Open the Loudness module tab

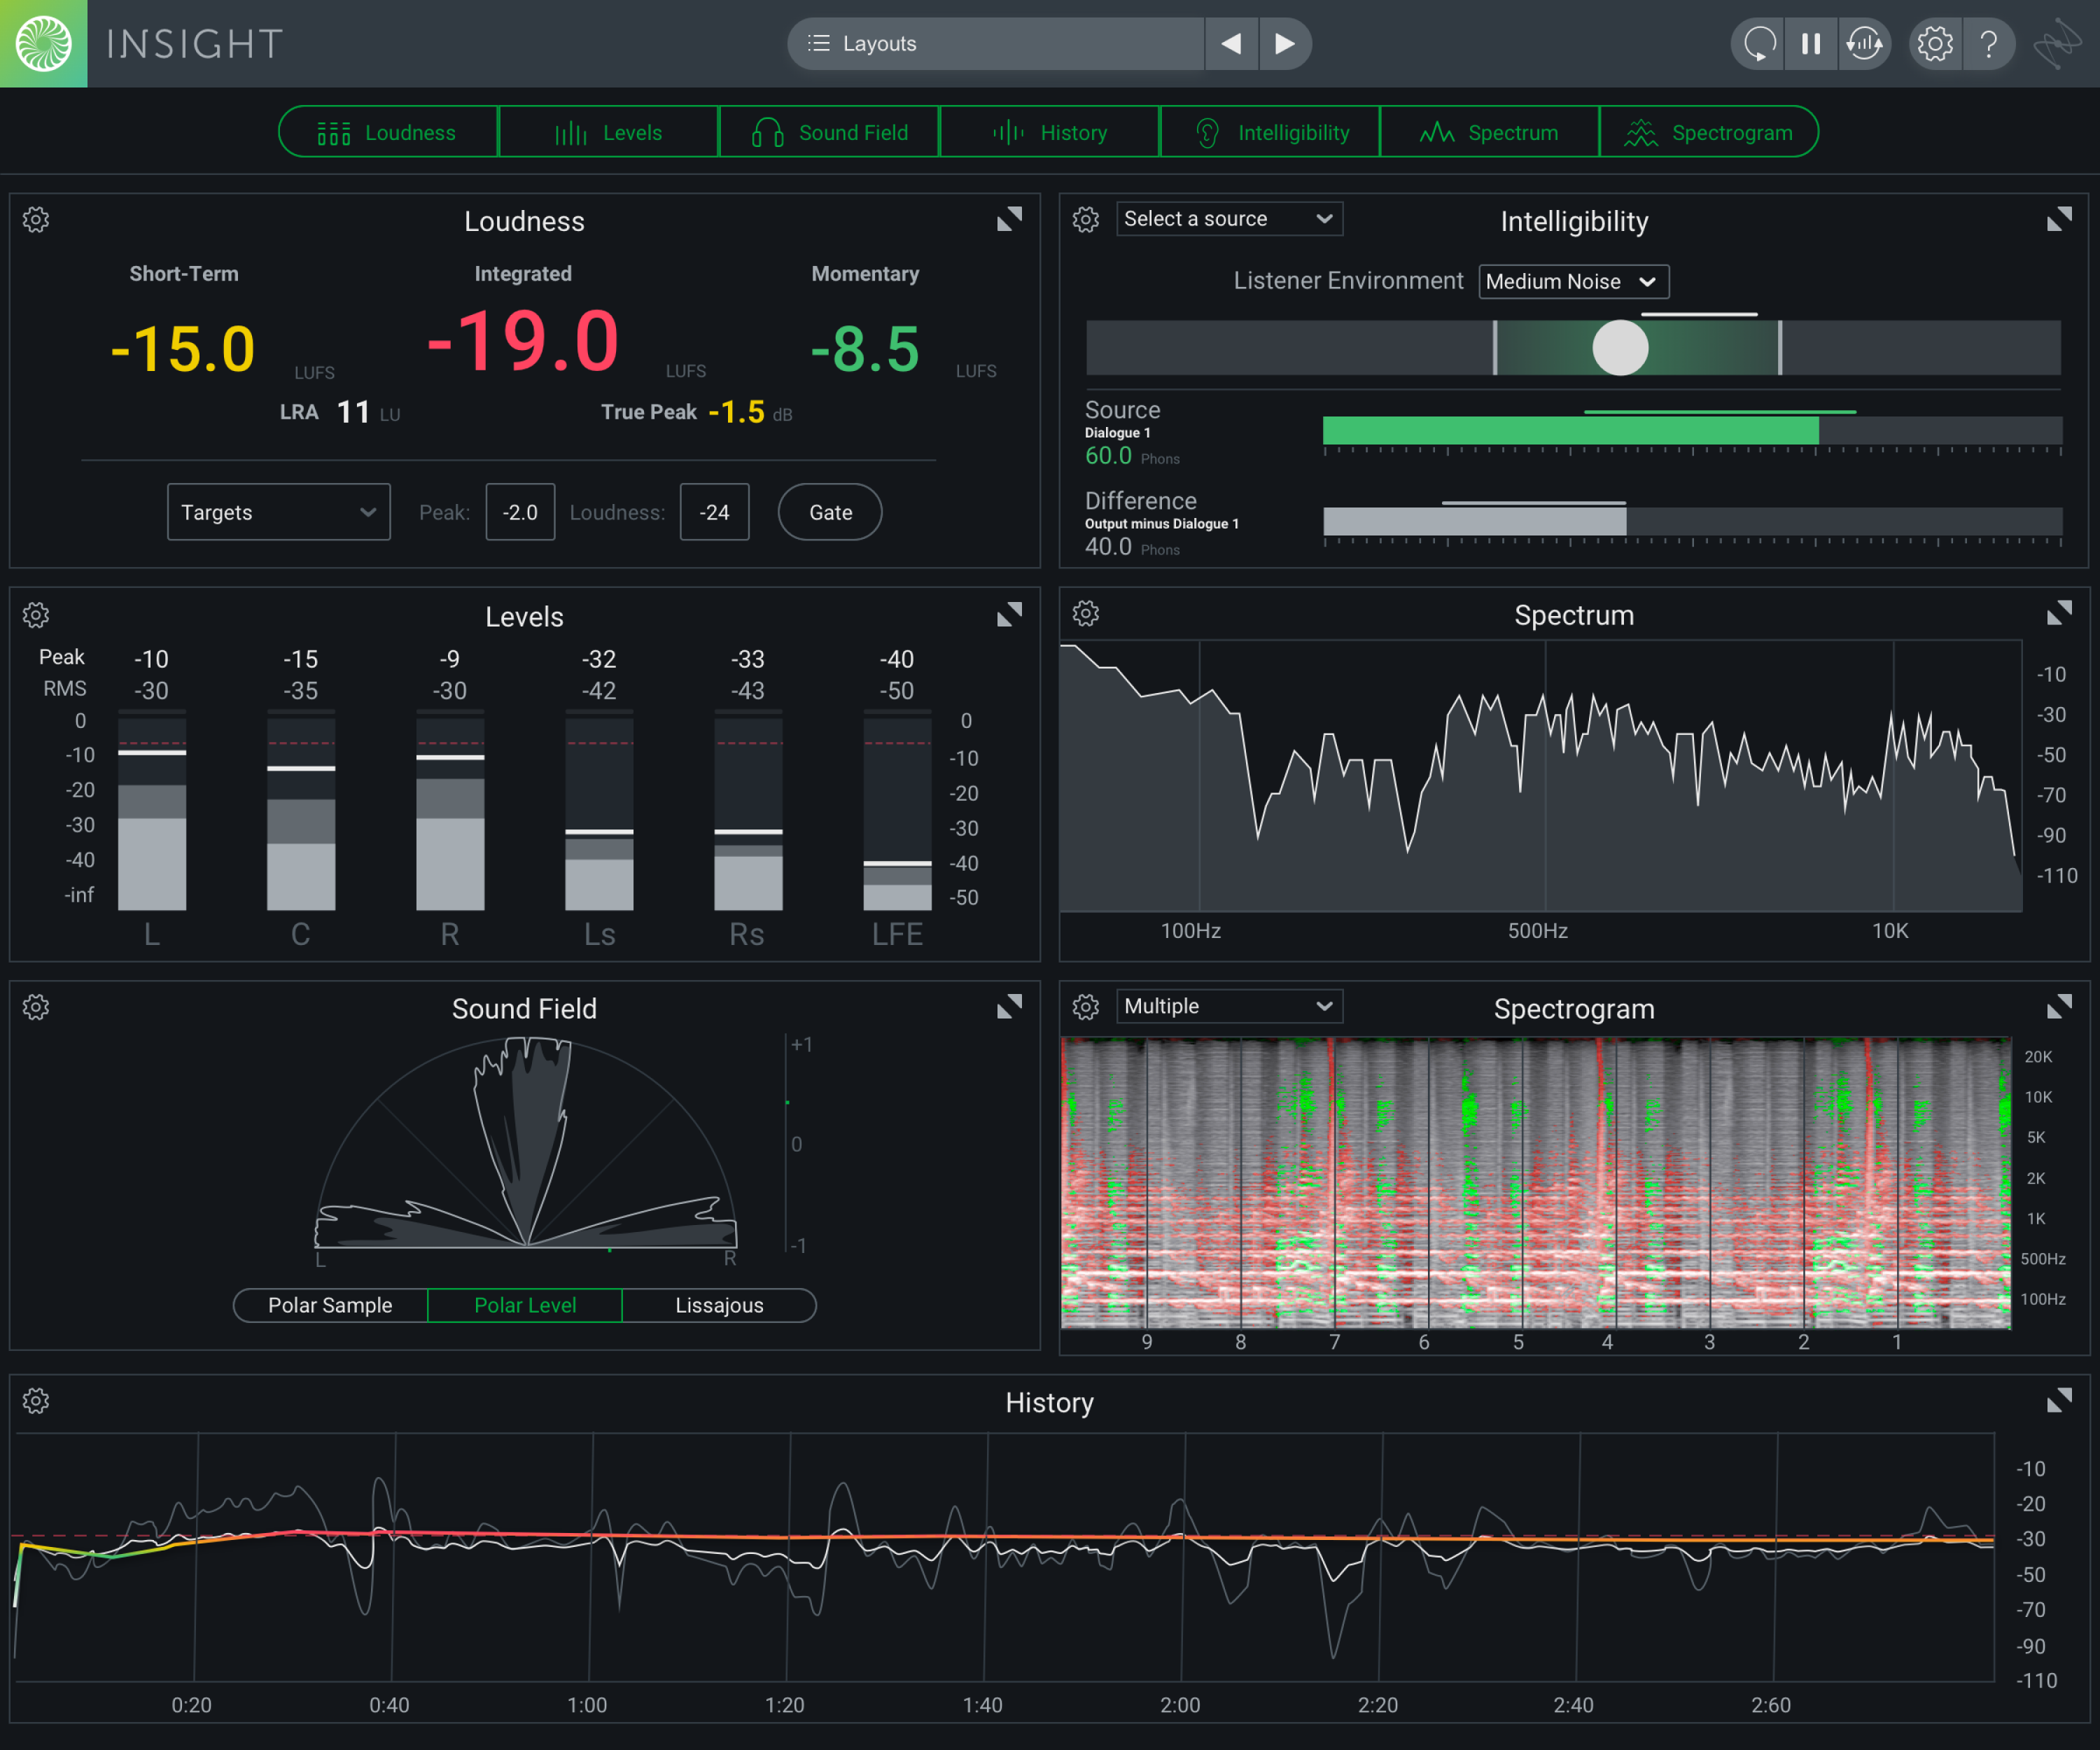pos(389,131)
